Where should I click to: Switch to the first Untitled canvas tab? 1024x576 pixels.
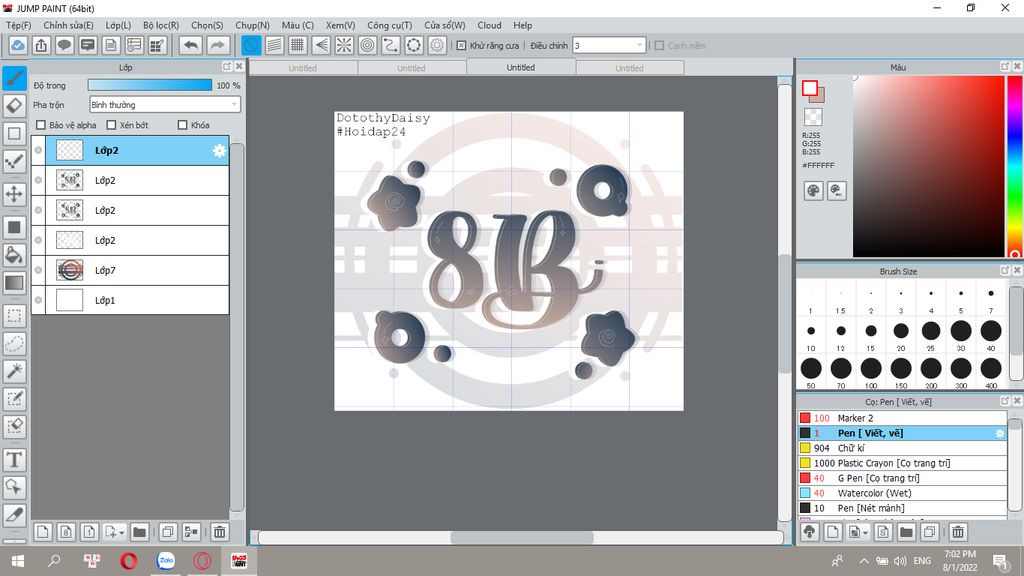[x=303, y=68]
